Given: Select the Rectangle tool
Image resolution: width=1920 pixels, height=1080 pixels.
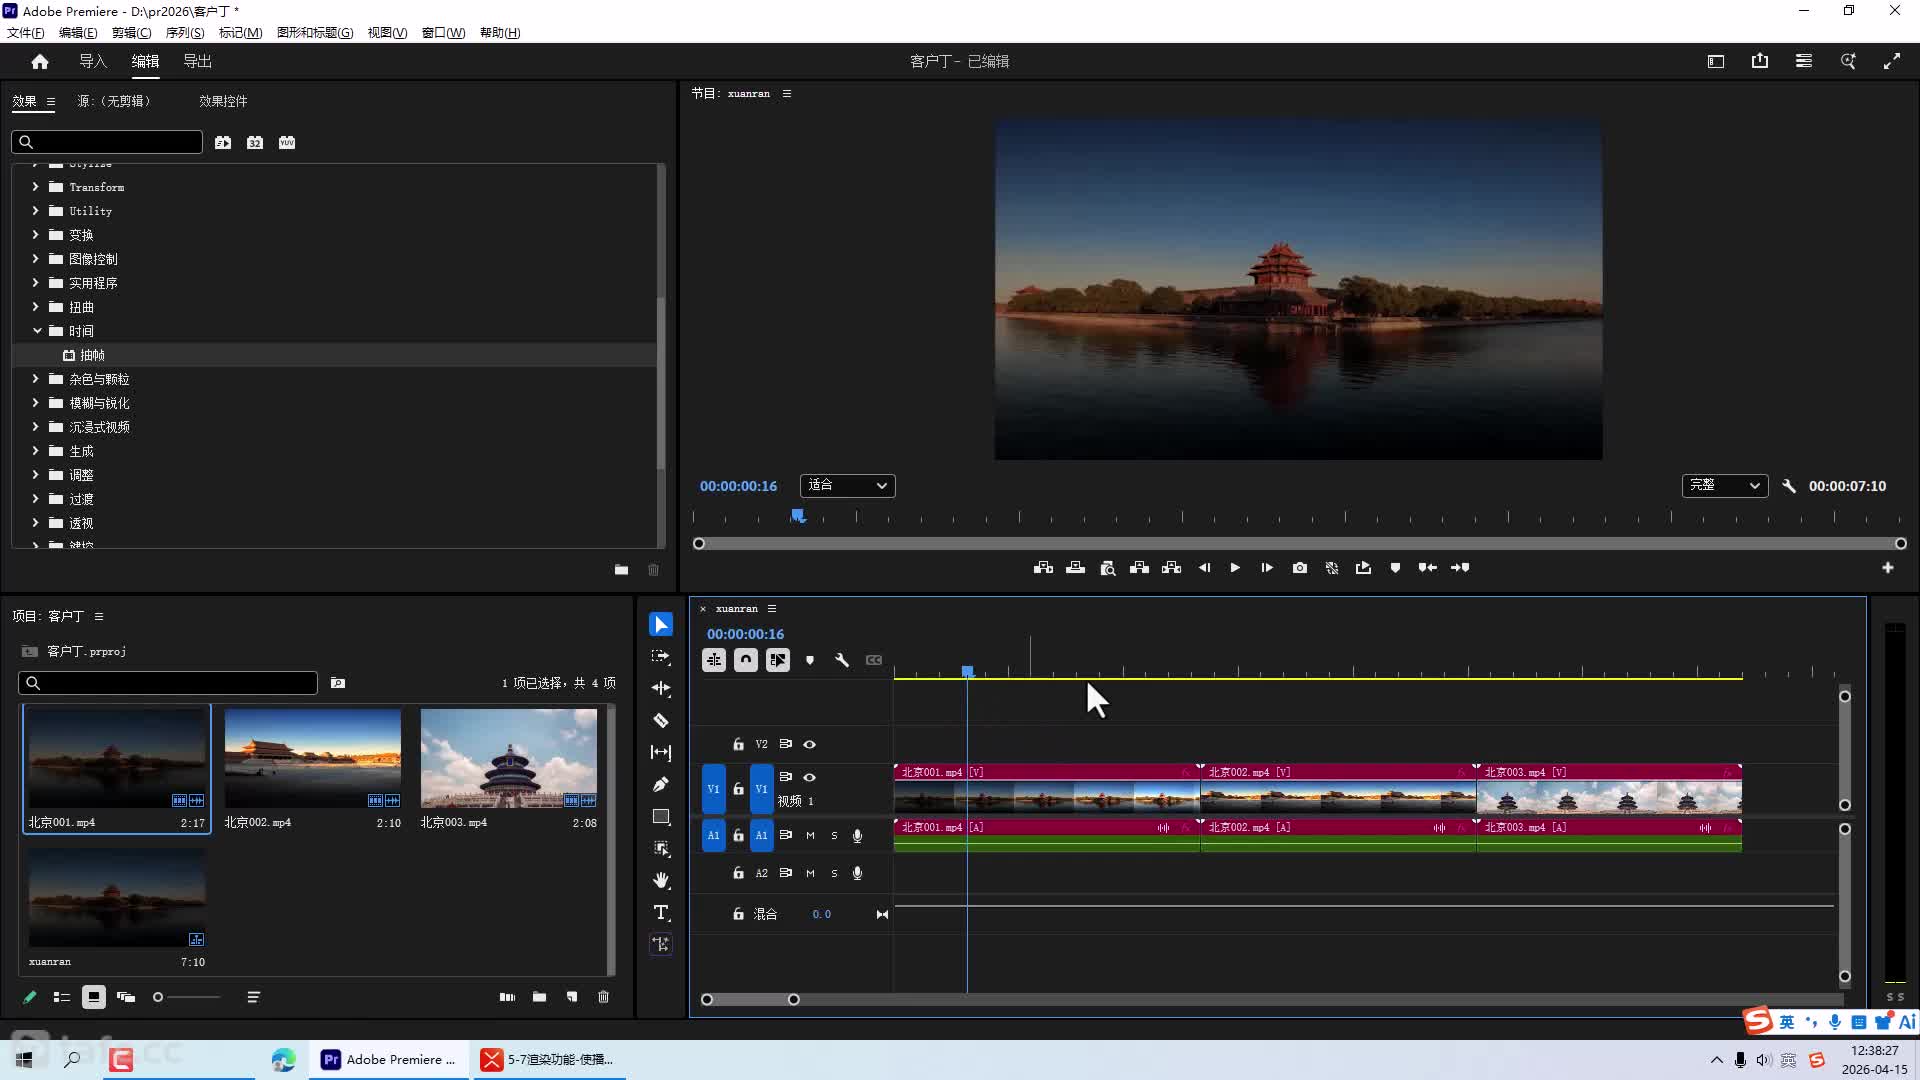Looking at the screenshot, I should 661,817.
